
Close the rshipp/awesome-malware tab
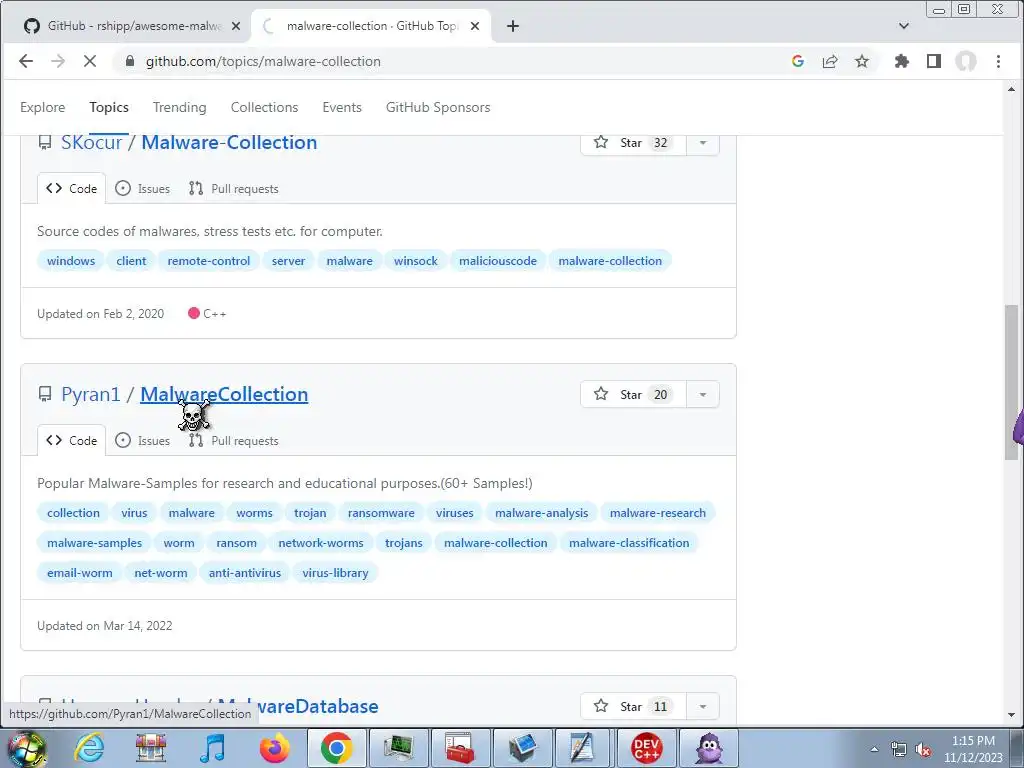click(236, 25)
